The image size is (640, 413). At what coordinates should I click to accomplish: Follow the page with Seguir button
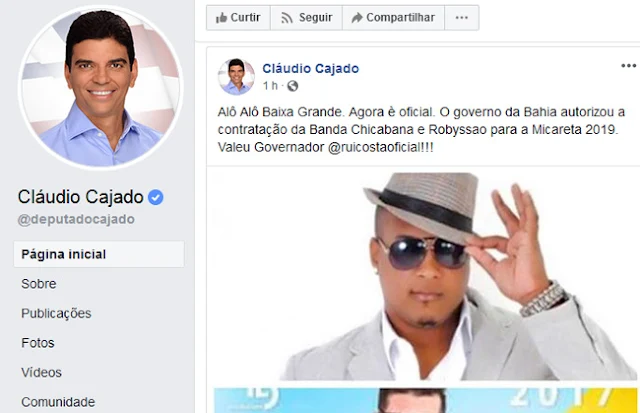click(306, 18)
